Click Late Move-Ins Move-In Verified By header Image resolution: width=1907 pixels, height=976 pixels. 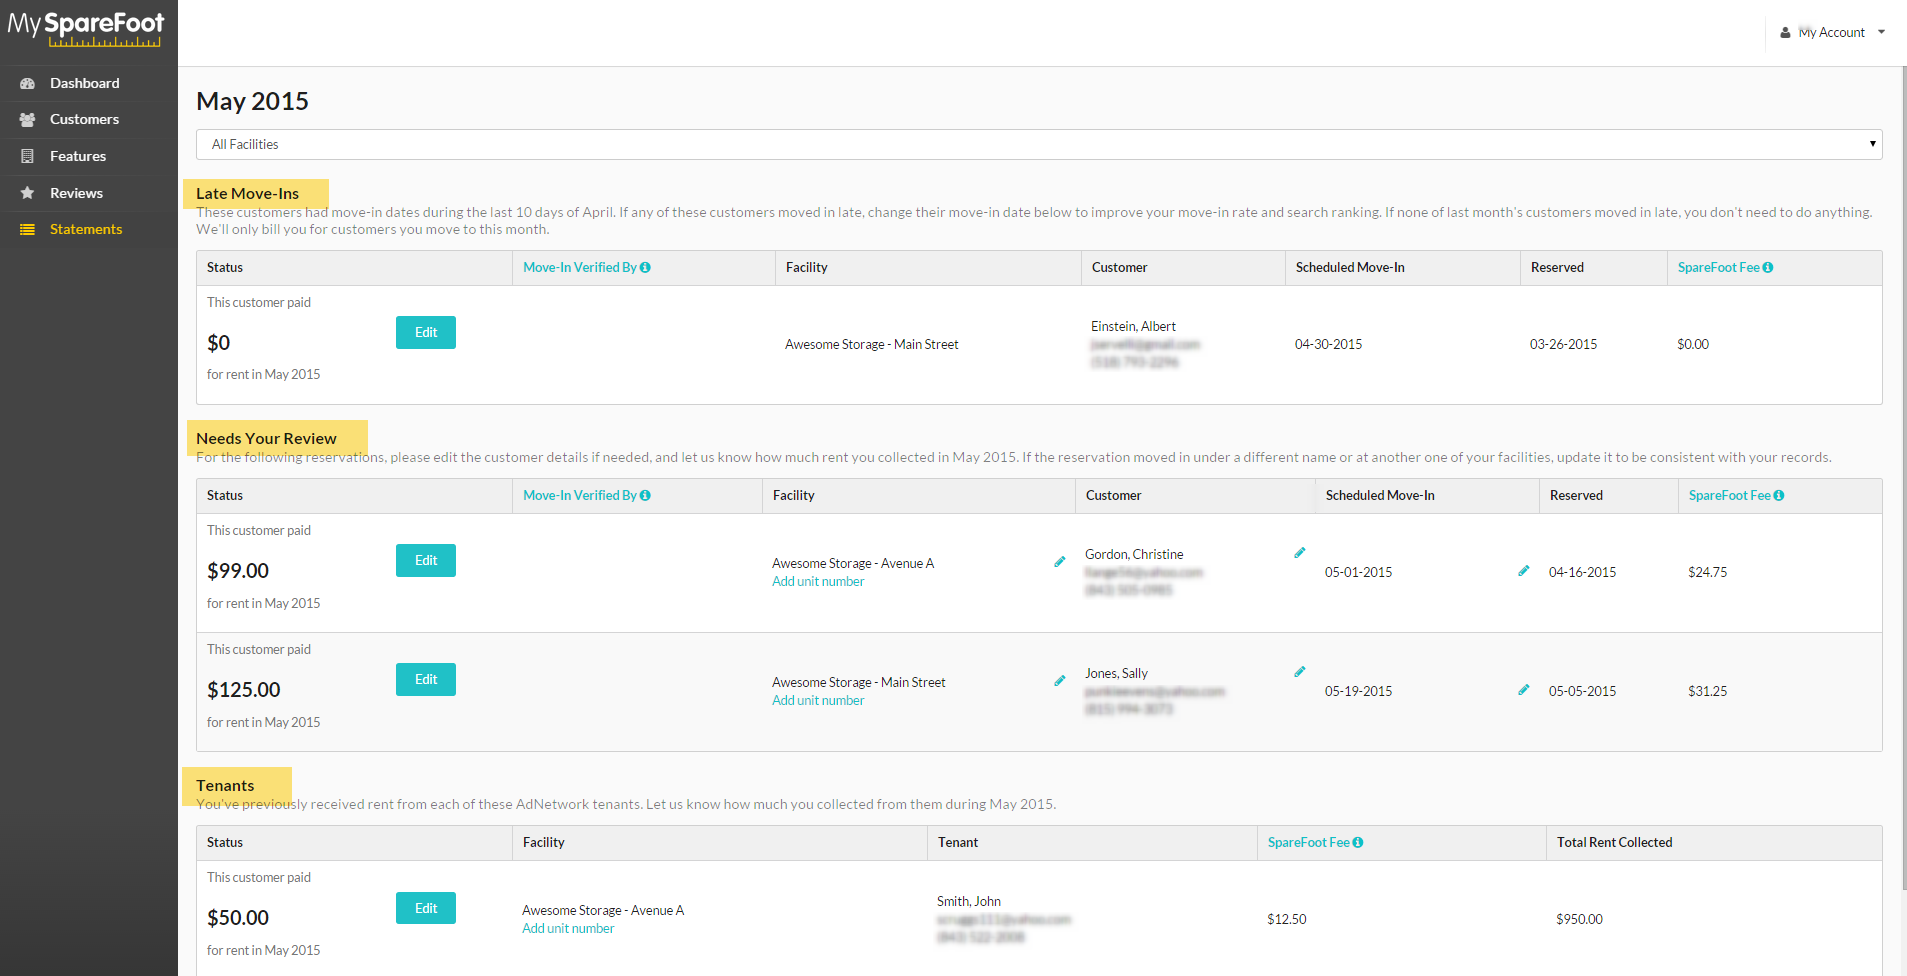[x=580, y=267]
